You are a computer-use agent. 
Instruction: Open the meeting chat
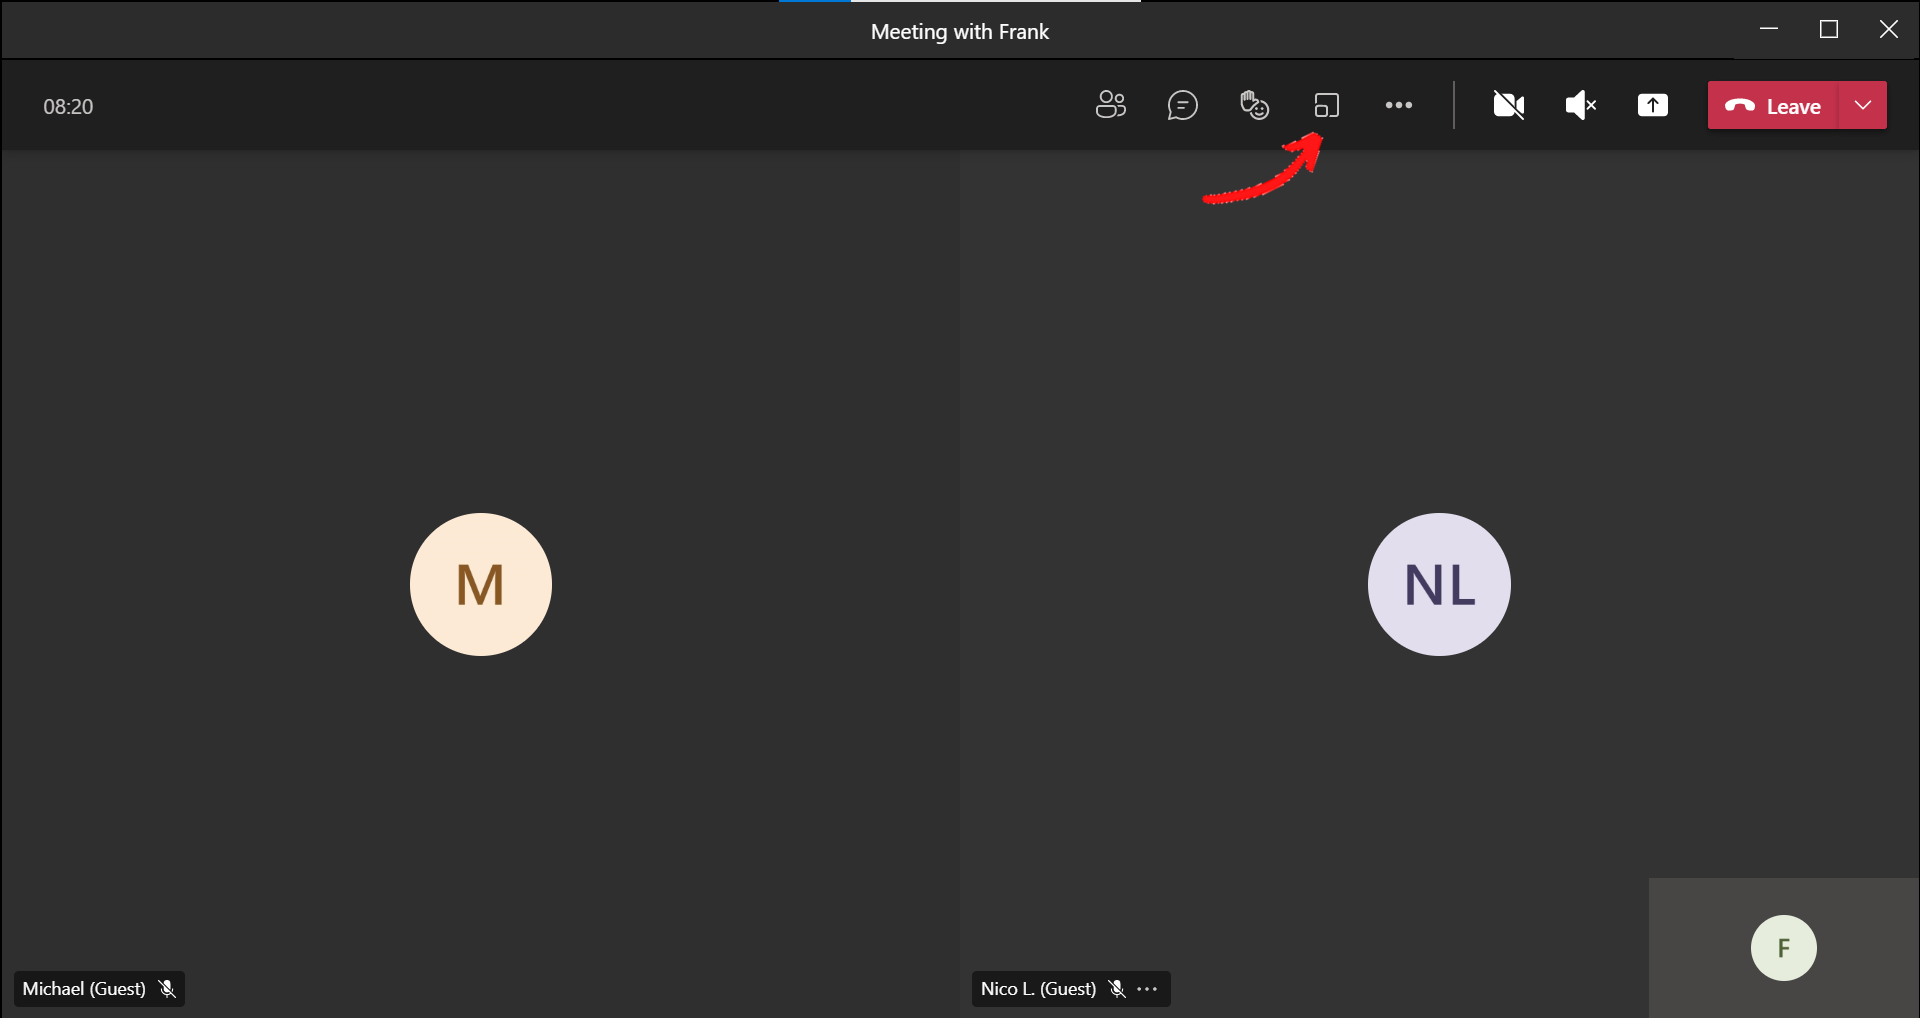[1182, 105]
